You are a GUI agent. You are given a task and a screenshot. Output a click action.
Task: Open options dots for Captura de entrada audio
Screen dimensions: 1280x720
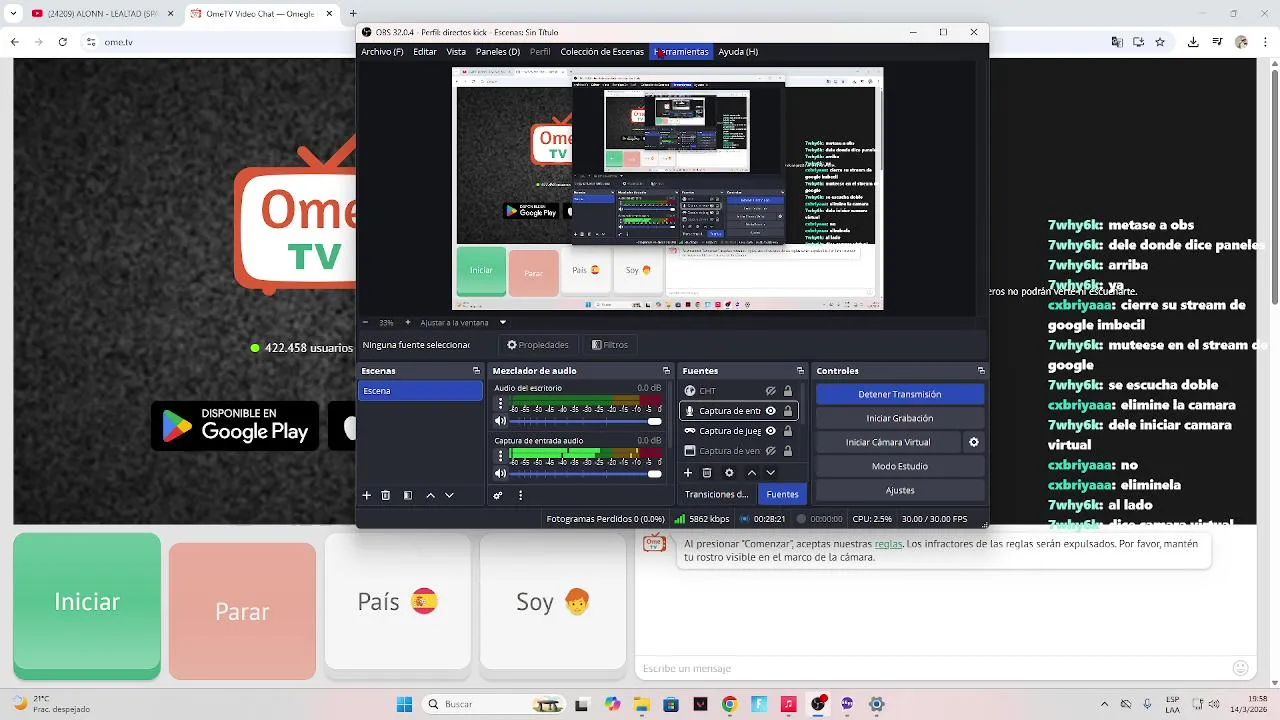[x=501, y=456]
